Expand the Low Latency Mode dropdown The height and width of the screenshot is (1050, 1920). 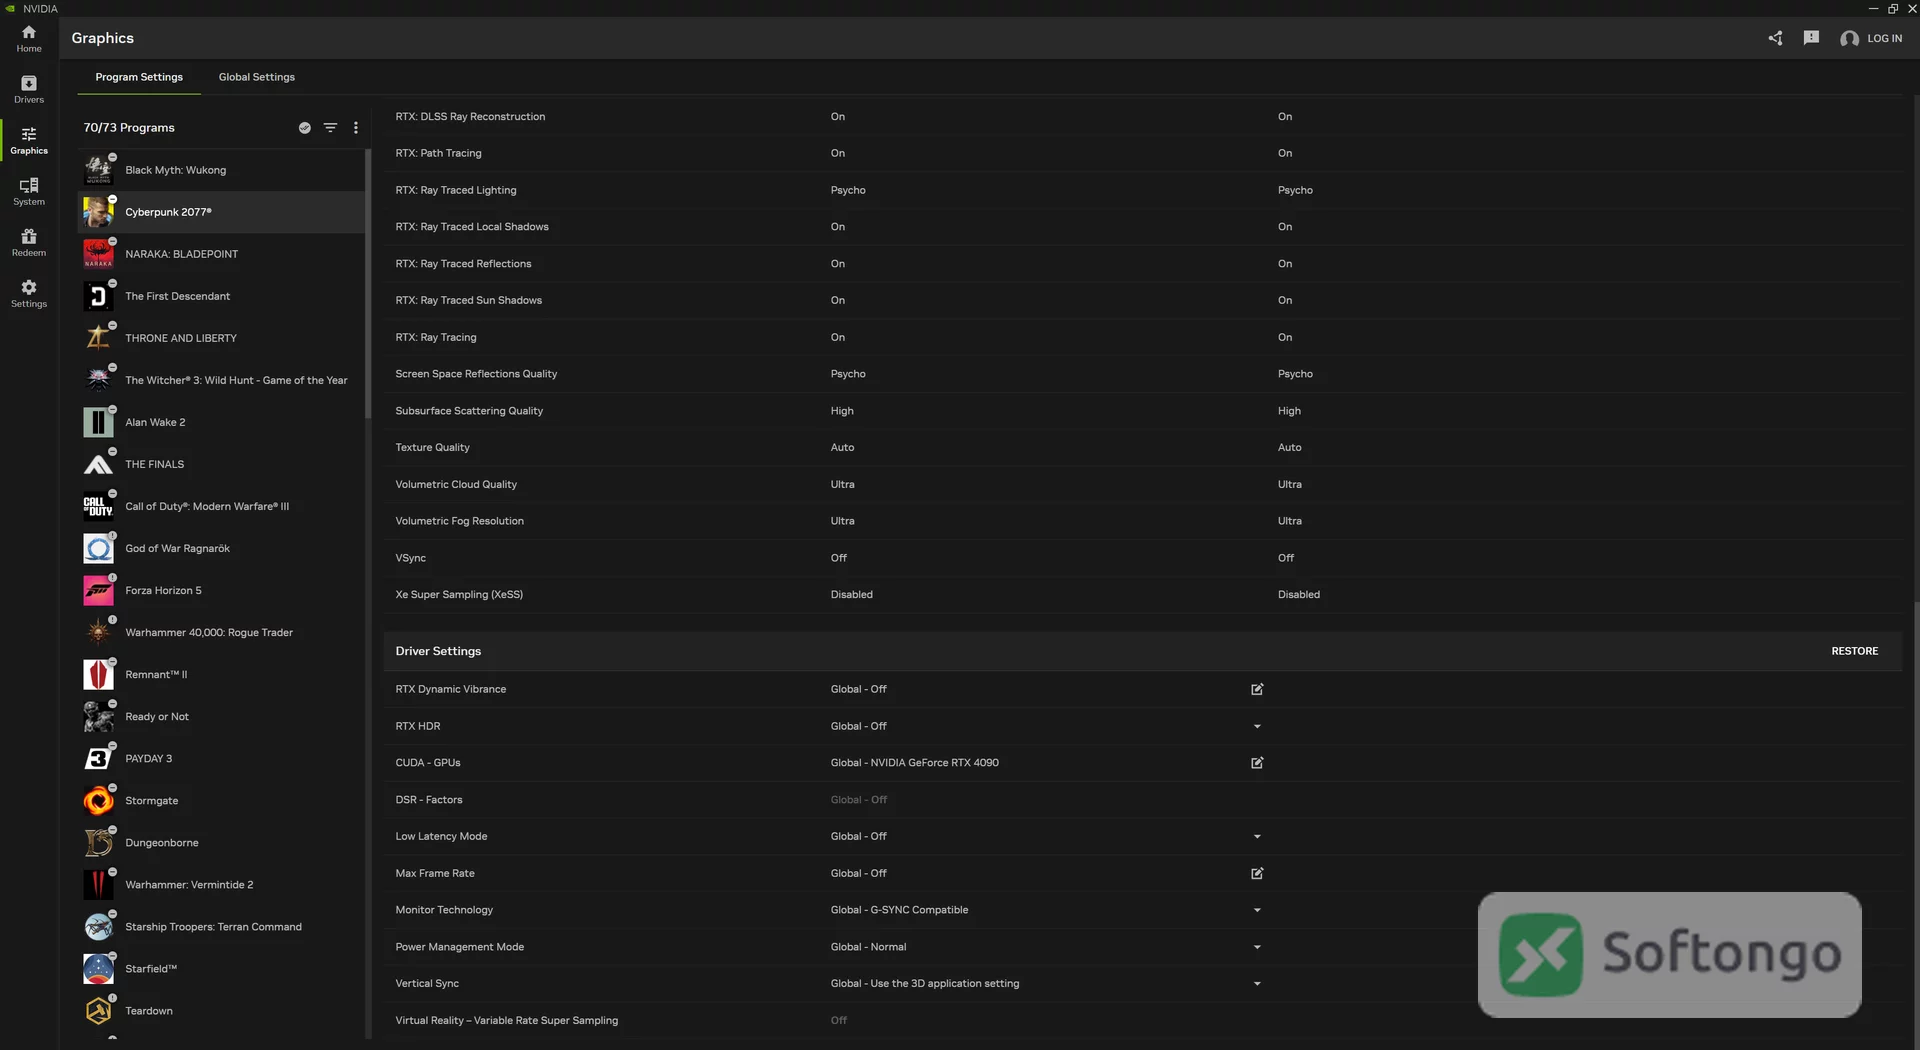pyautogui.click(x=1257, y=836)
